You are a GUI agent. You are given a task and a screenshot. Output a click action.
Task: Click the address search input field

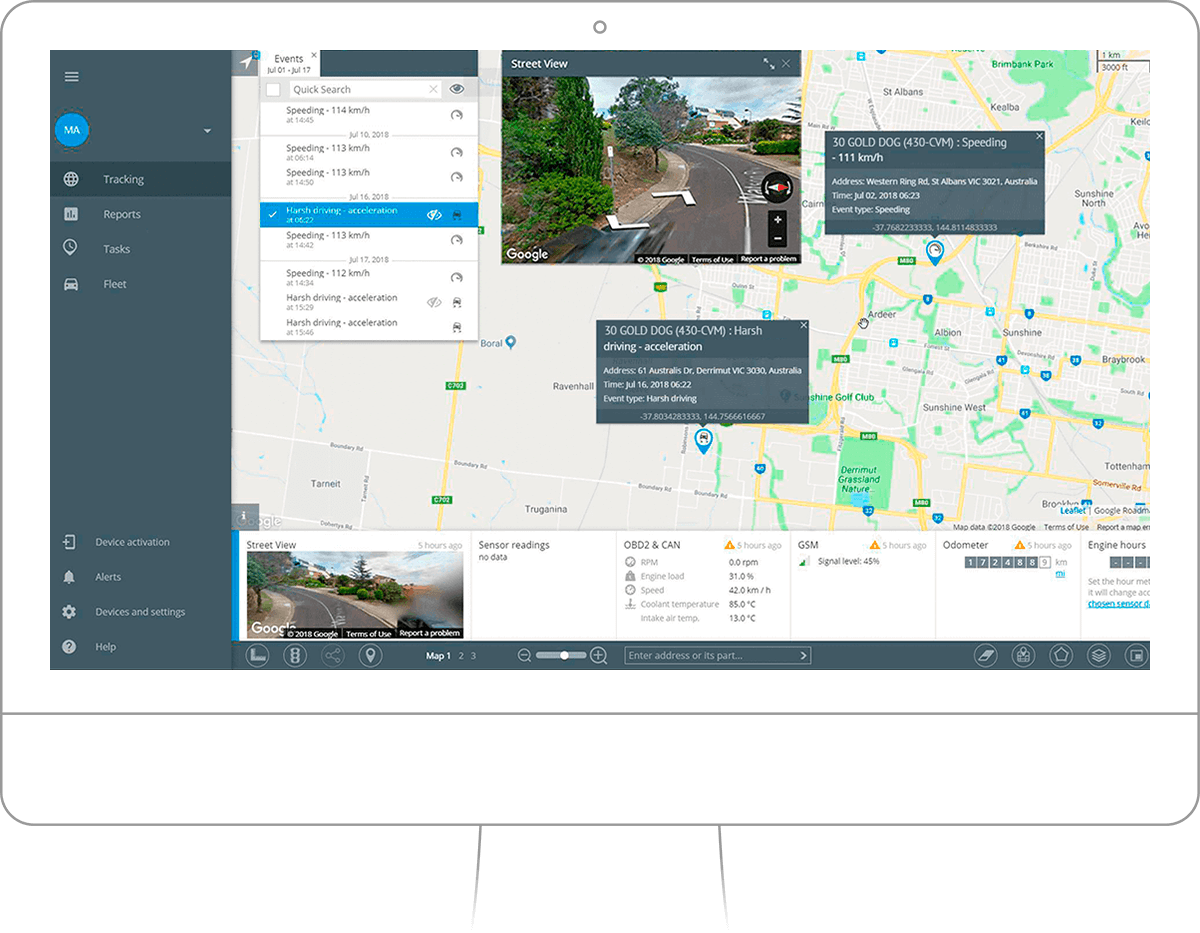point(710,656)
